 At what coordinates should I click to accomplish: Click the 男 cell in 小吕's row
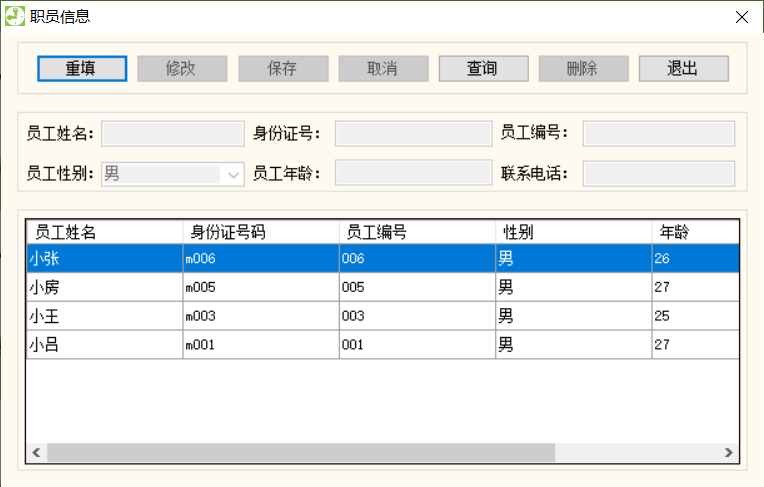tap(573, 345)
